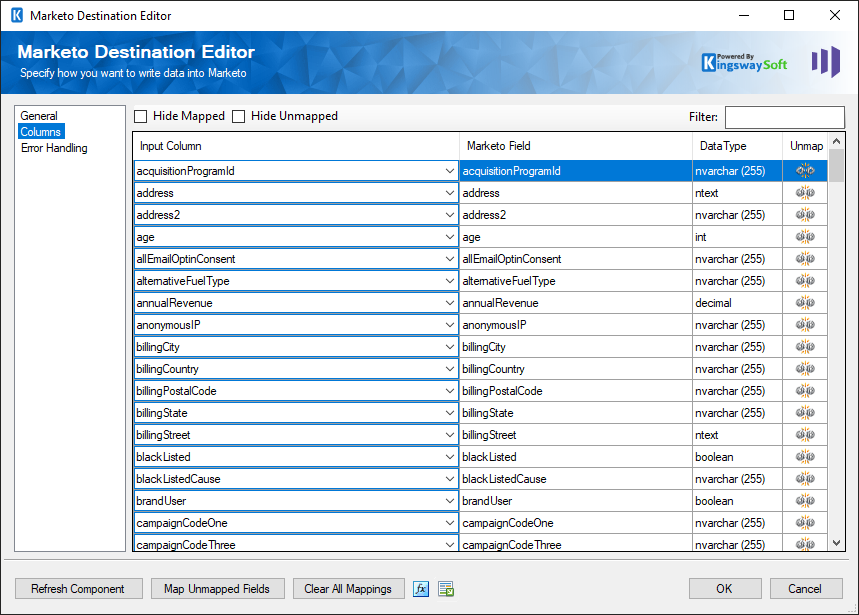Focus the Filter text box

pos(784,117)
